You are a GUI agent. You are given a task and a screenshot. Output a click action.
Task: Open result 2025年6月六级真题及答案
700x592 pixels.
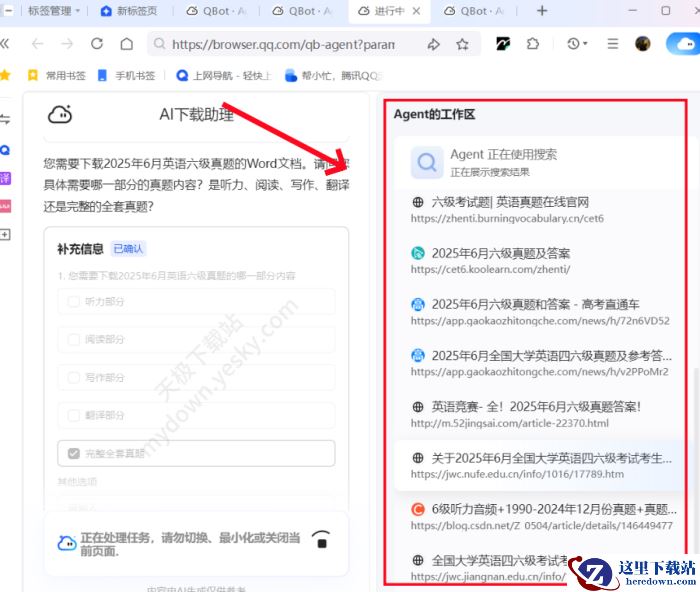[501, 253]
